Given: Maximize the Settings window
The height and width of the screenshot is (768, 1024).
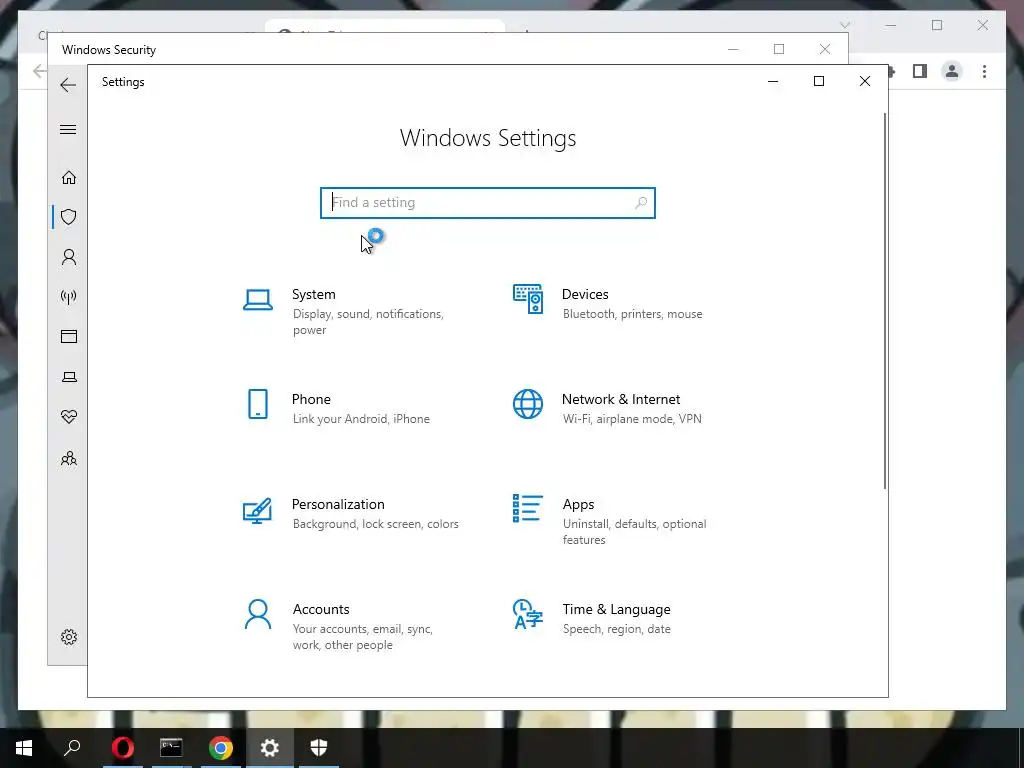Looking at the screenshot, I should (818, 81).
